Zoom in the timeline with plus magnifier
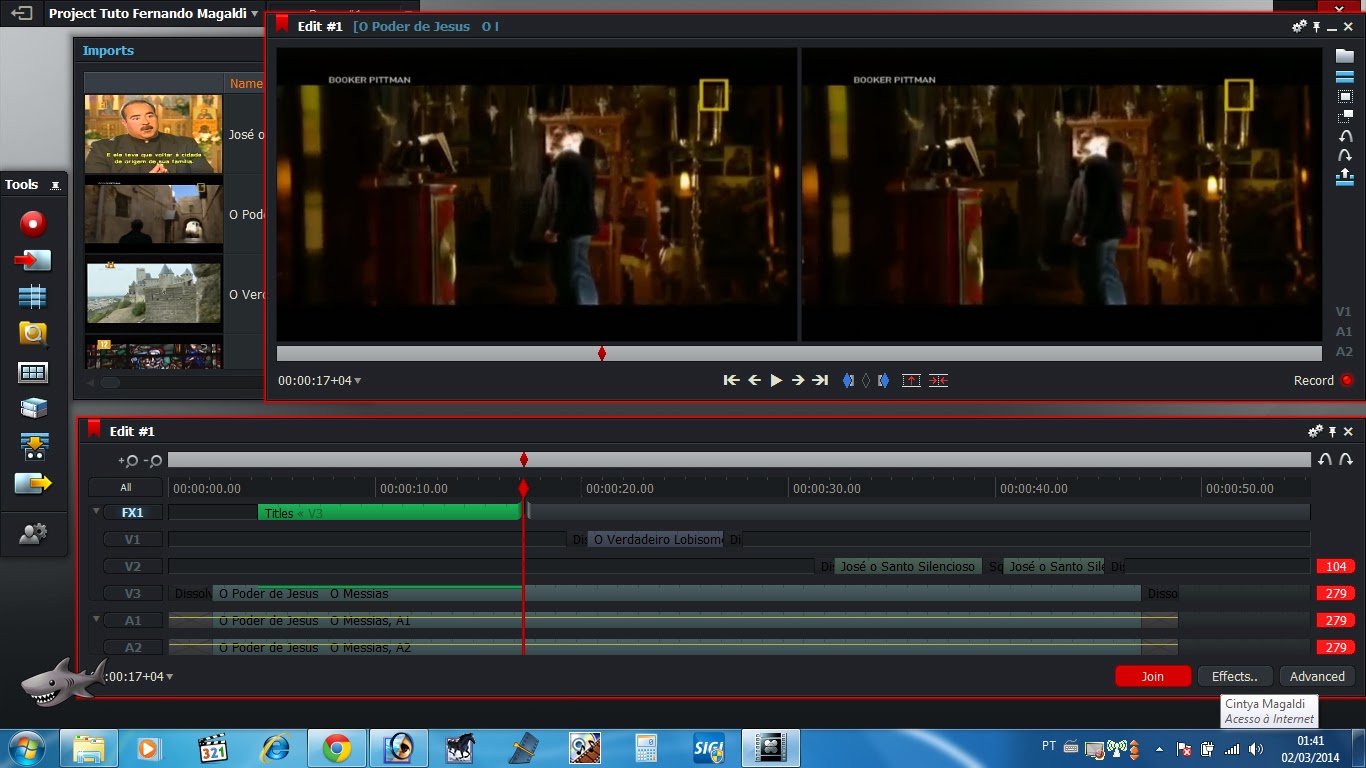 (x=128, y=461)
